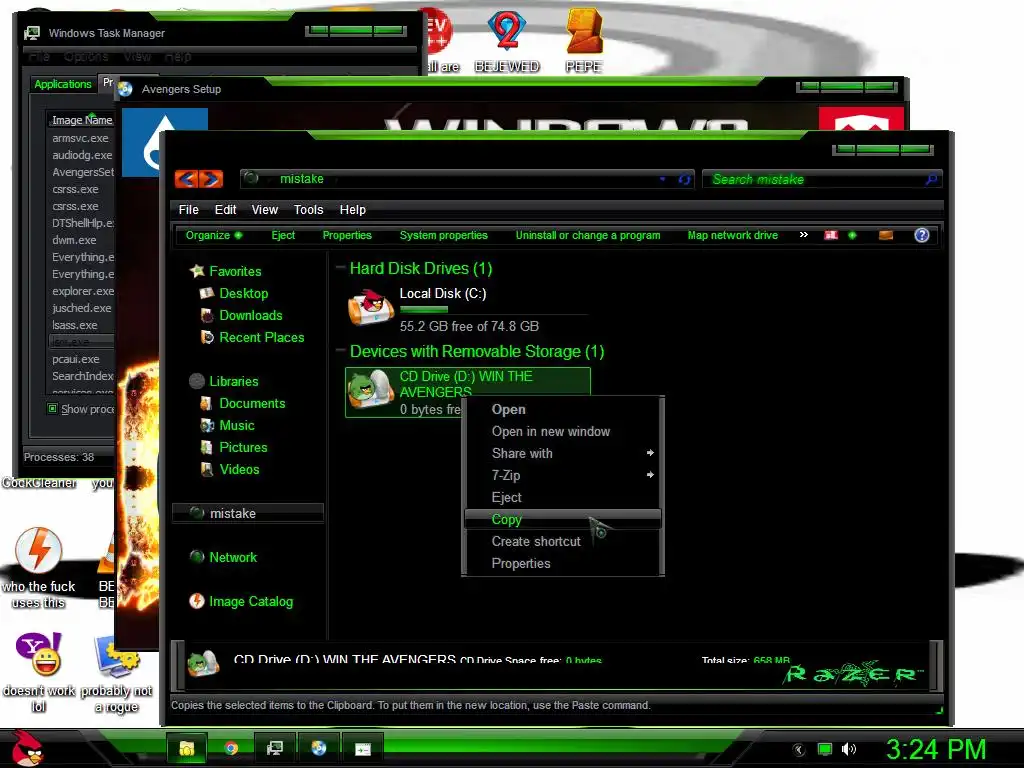The image size is (1024, 768).
Task: Open the view options dropdown arrow
Action: (x=852, y=235)
